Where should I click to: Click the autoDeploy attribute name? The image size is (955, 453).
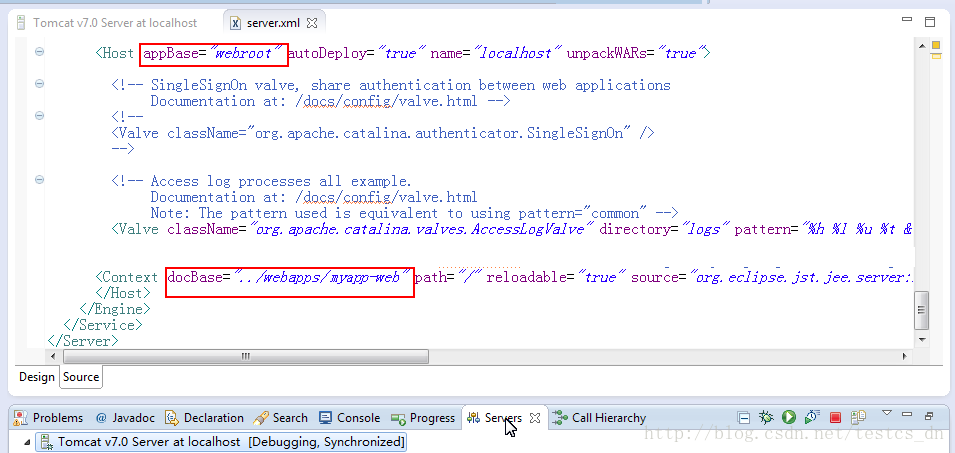point(326,54)
